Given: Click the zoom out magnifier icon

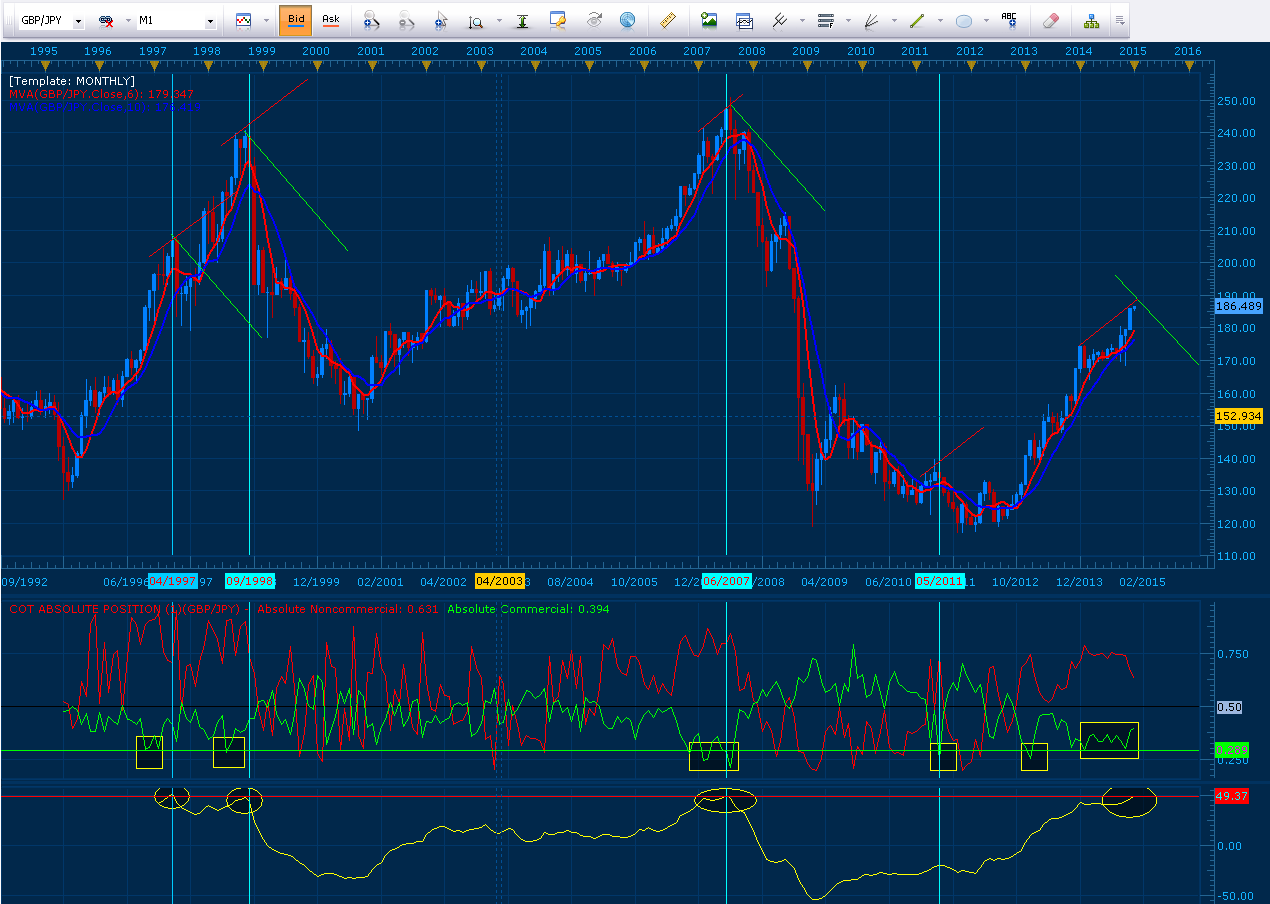Looking at the screenshot, I should (406, 20).
